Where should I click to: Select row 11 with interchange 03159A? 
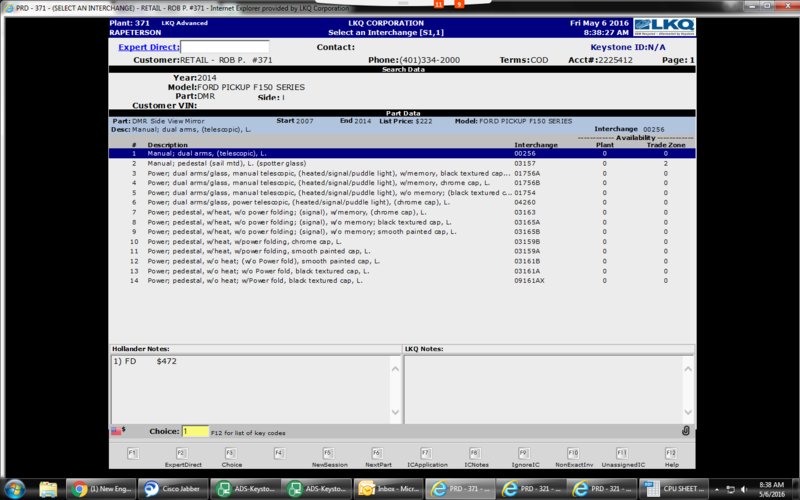click(x=402, y=251)
